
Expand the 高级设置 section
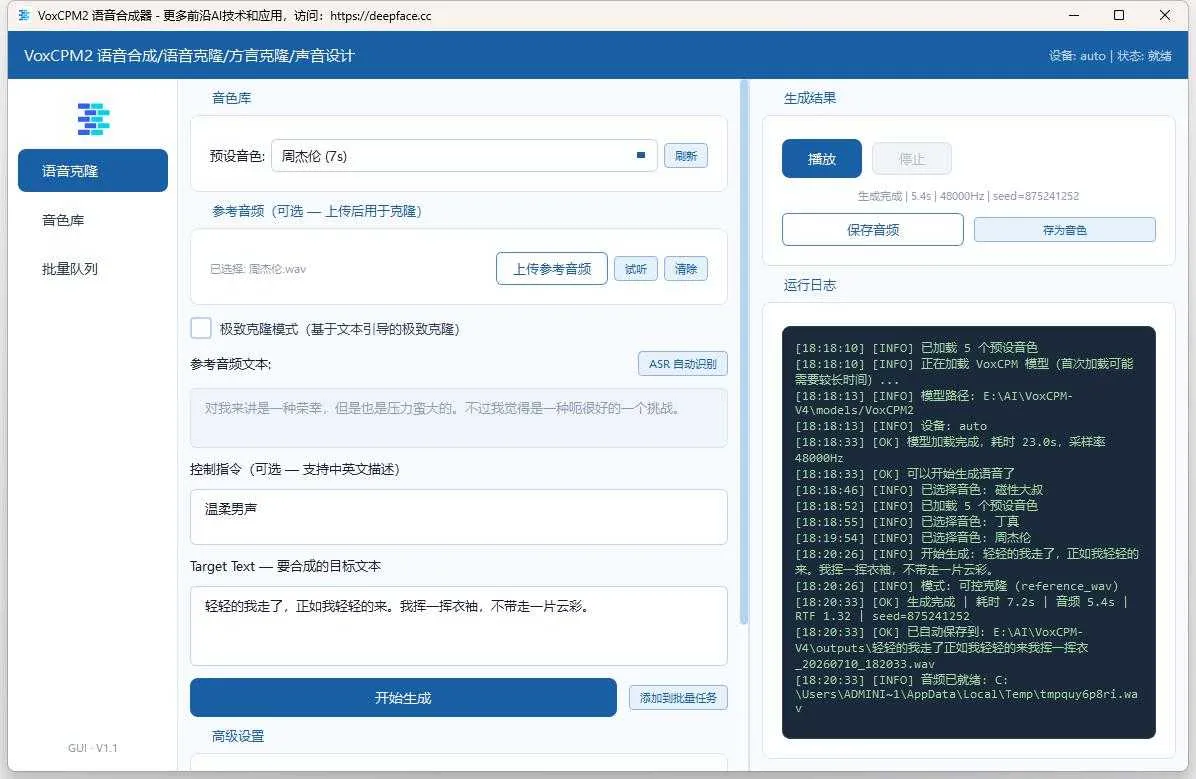238,736
